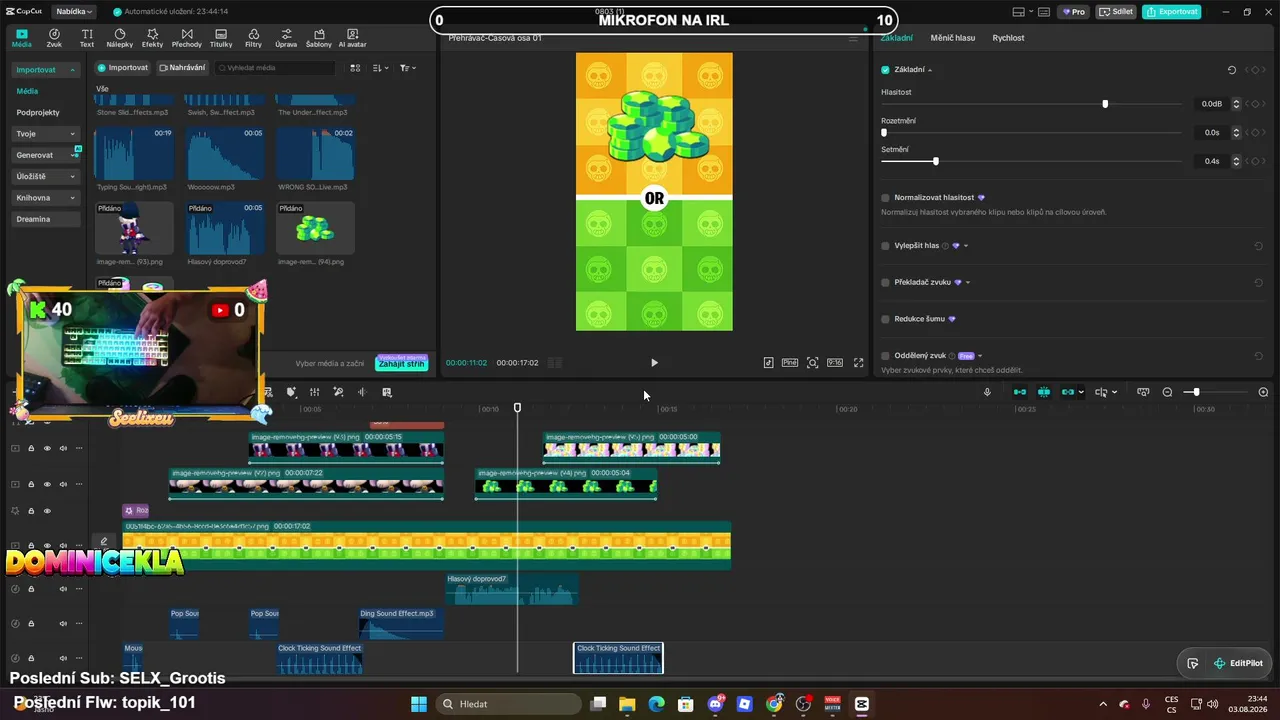This screenshot has height=720, width=1280.
Task: Open the media sort dropdown
Action: (381, 68)
